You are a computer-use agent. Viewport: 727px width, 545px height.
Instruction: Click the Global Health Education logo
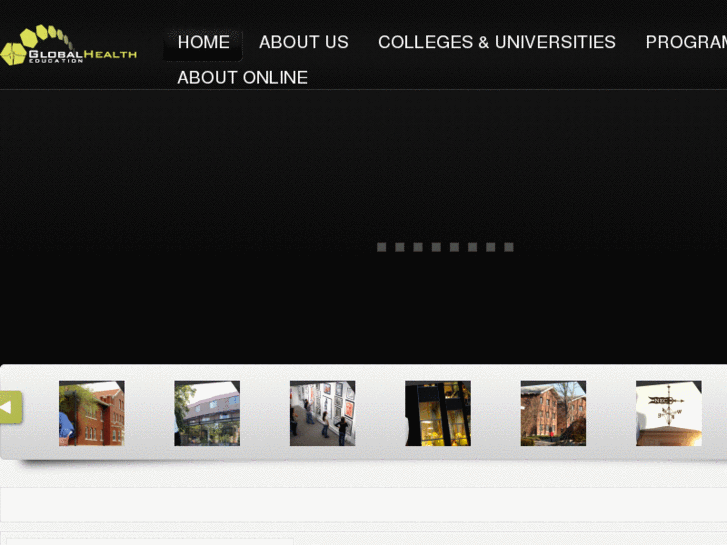(69, 45)
